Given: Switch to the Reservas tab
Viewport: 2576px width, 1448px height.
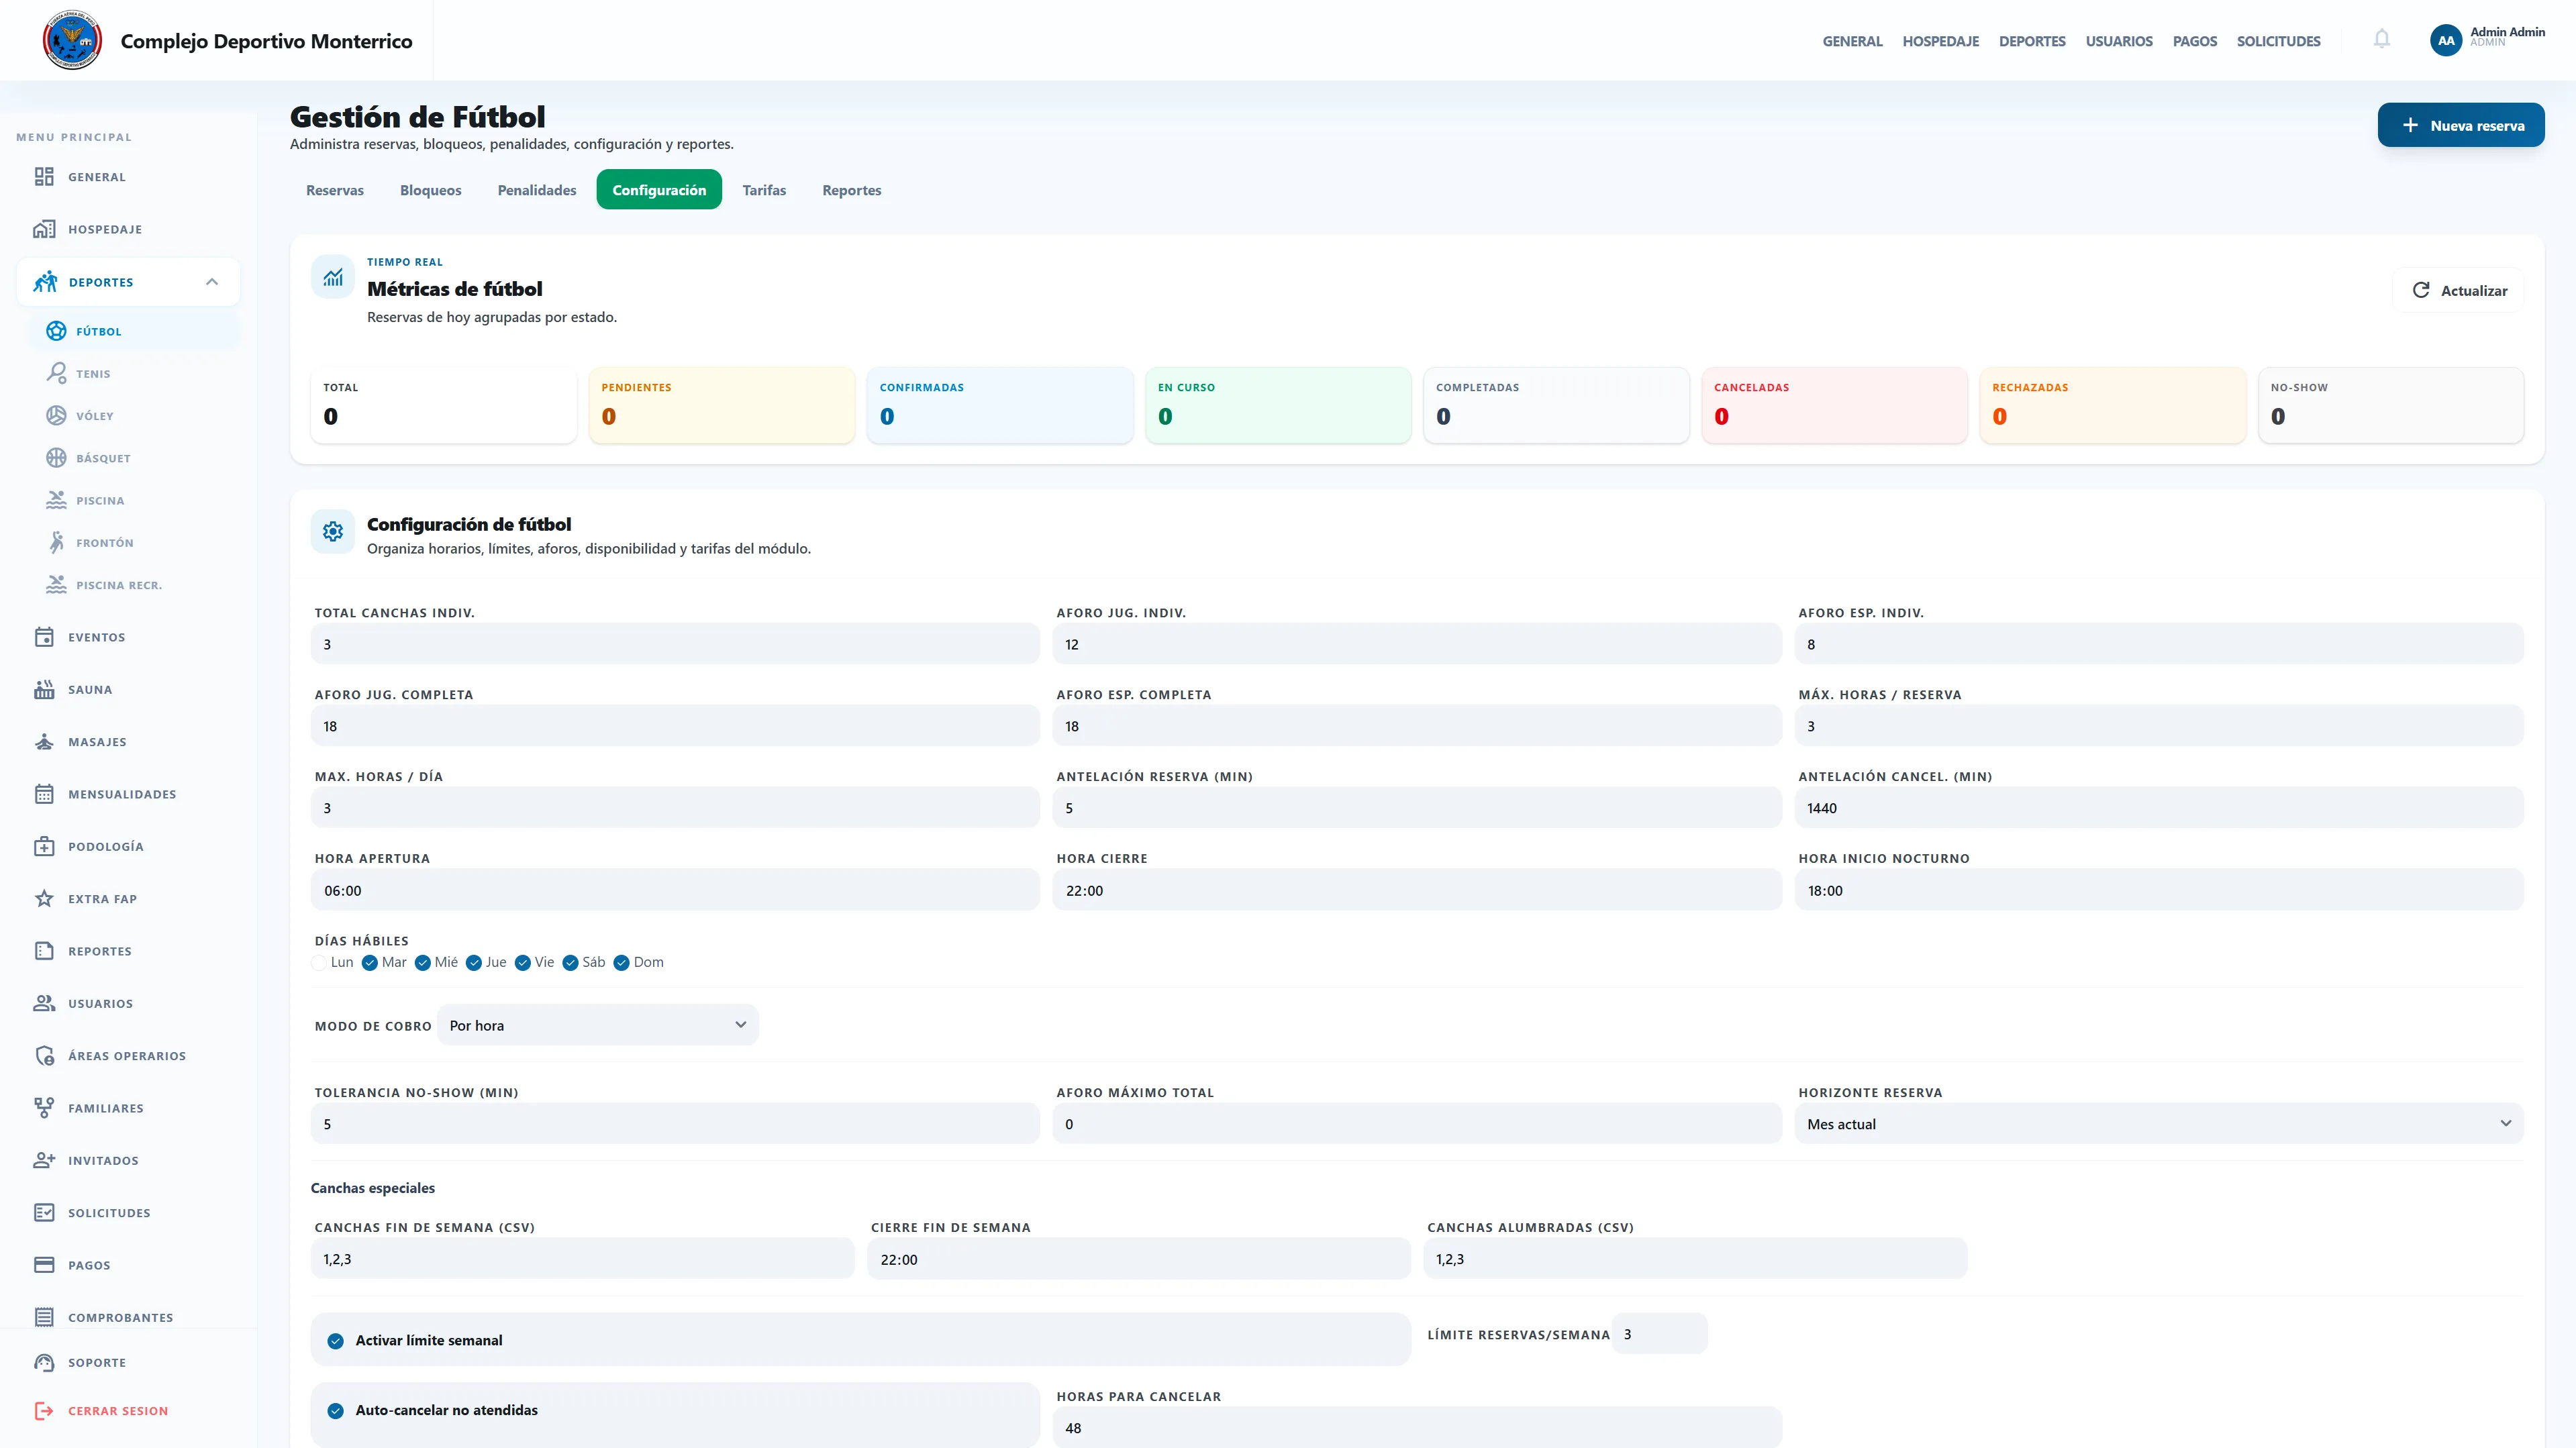Looking at the screenshot, I should coord(335,190).
